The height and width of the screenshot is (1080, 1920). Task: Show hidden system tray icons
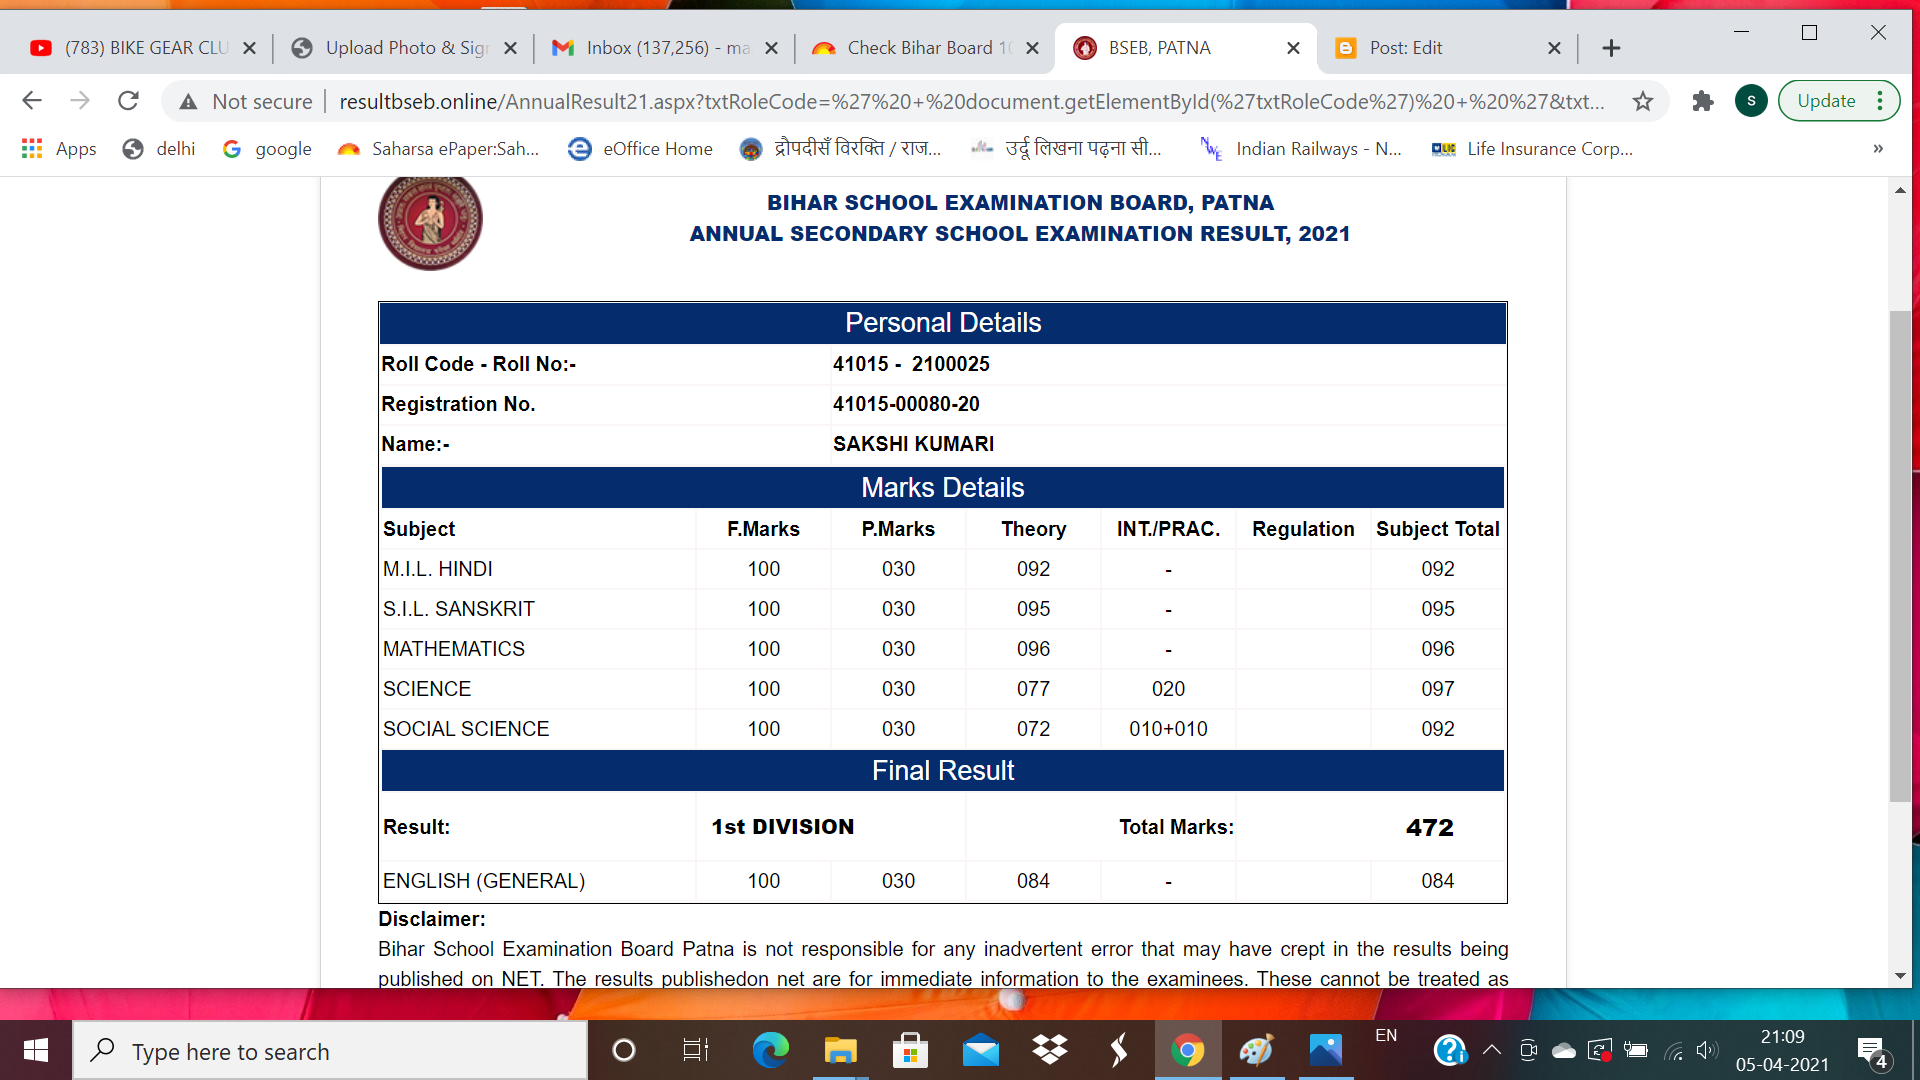pyautogui.click(x=1491, y=1050)
